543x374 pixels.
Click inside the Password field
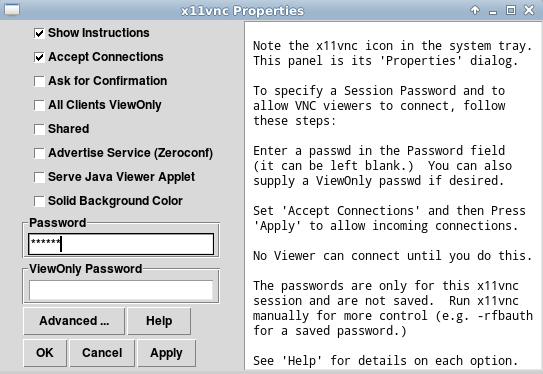[121, 244]
